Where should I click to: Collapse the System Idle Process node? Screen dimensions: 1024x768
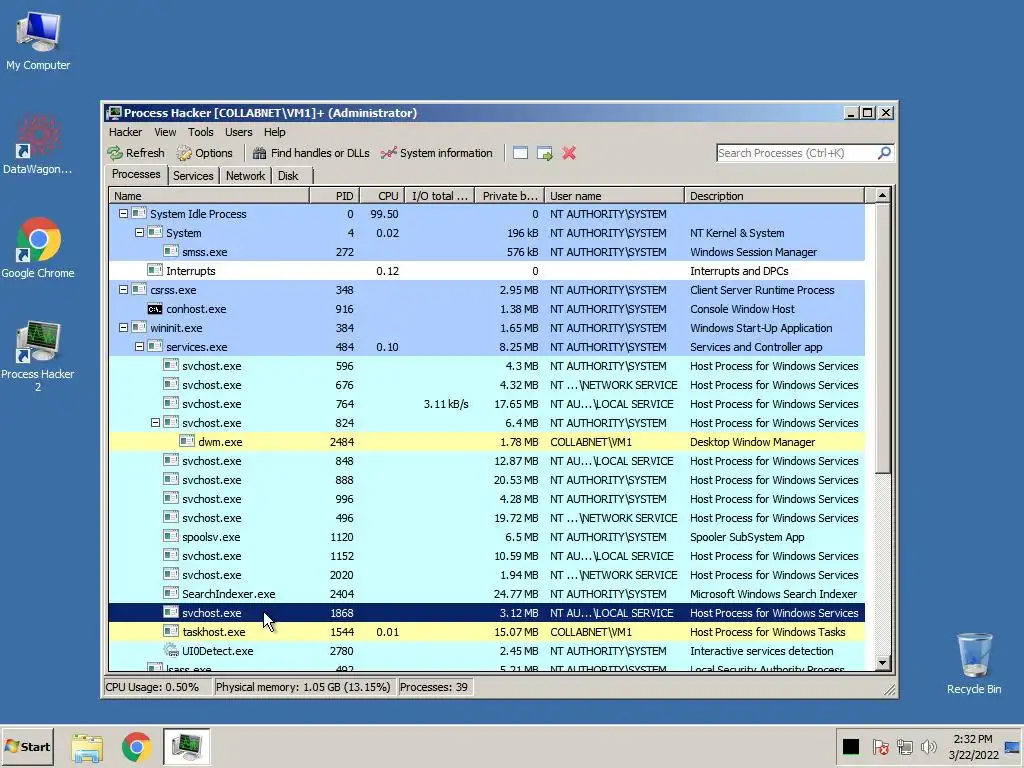coord(123,214)
